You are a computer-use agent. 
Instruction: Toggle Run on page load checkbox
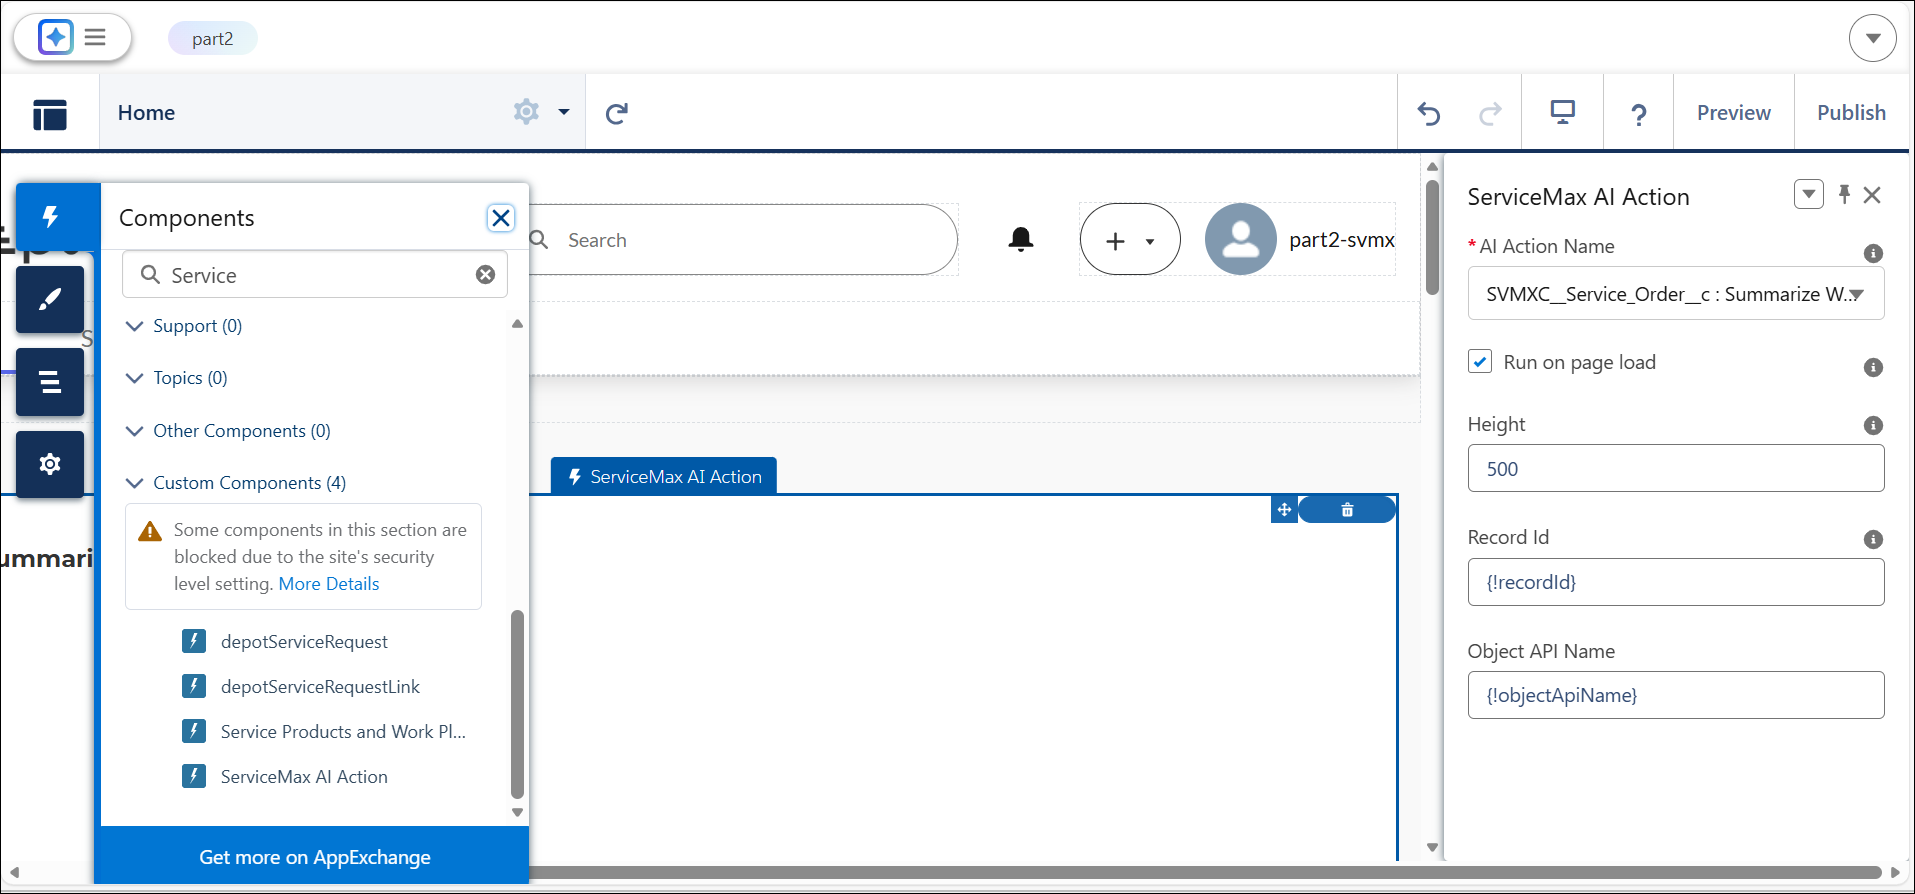[1480, 361]
